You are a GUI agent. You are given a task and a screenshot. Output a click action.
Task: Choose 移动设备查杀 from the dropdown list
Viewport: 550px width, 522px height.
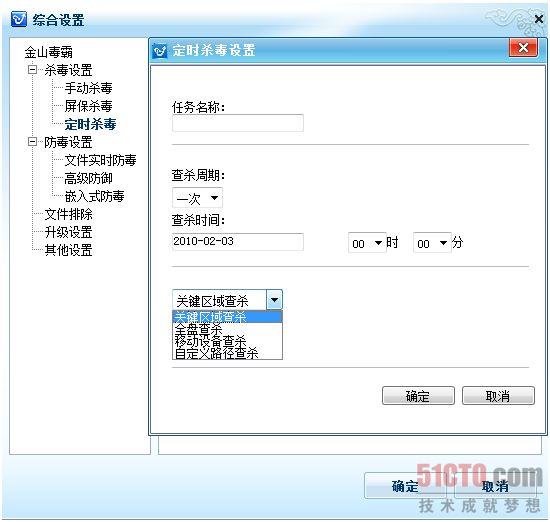(x=227, y=341)
